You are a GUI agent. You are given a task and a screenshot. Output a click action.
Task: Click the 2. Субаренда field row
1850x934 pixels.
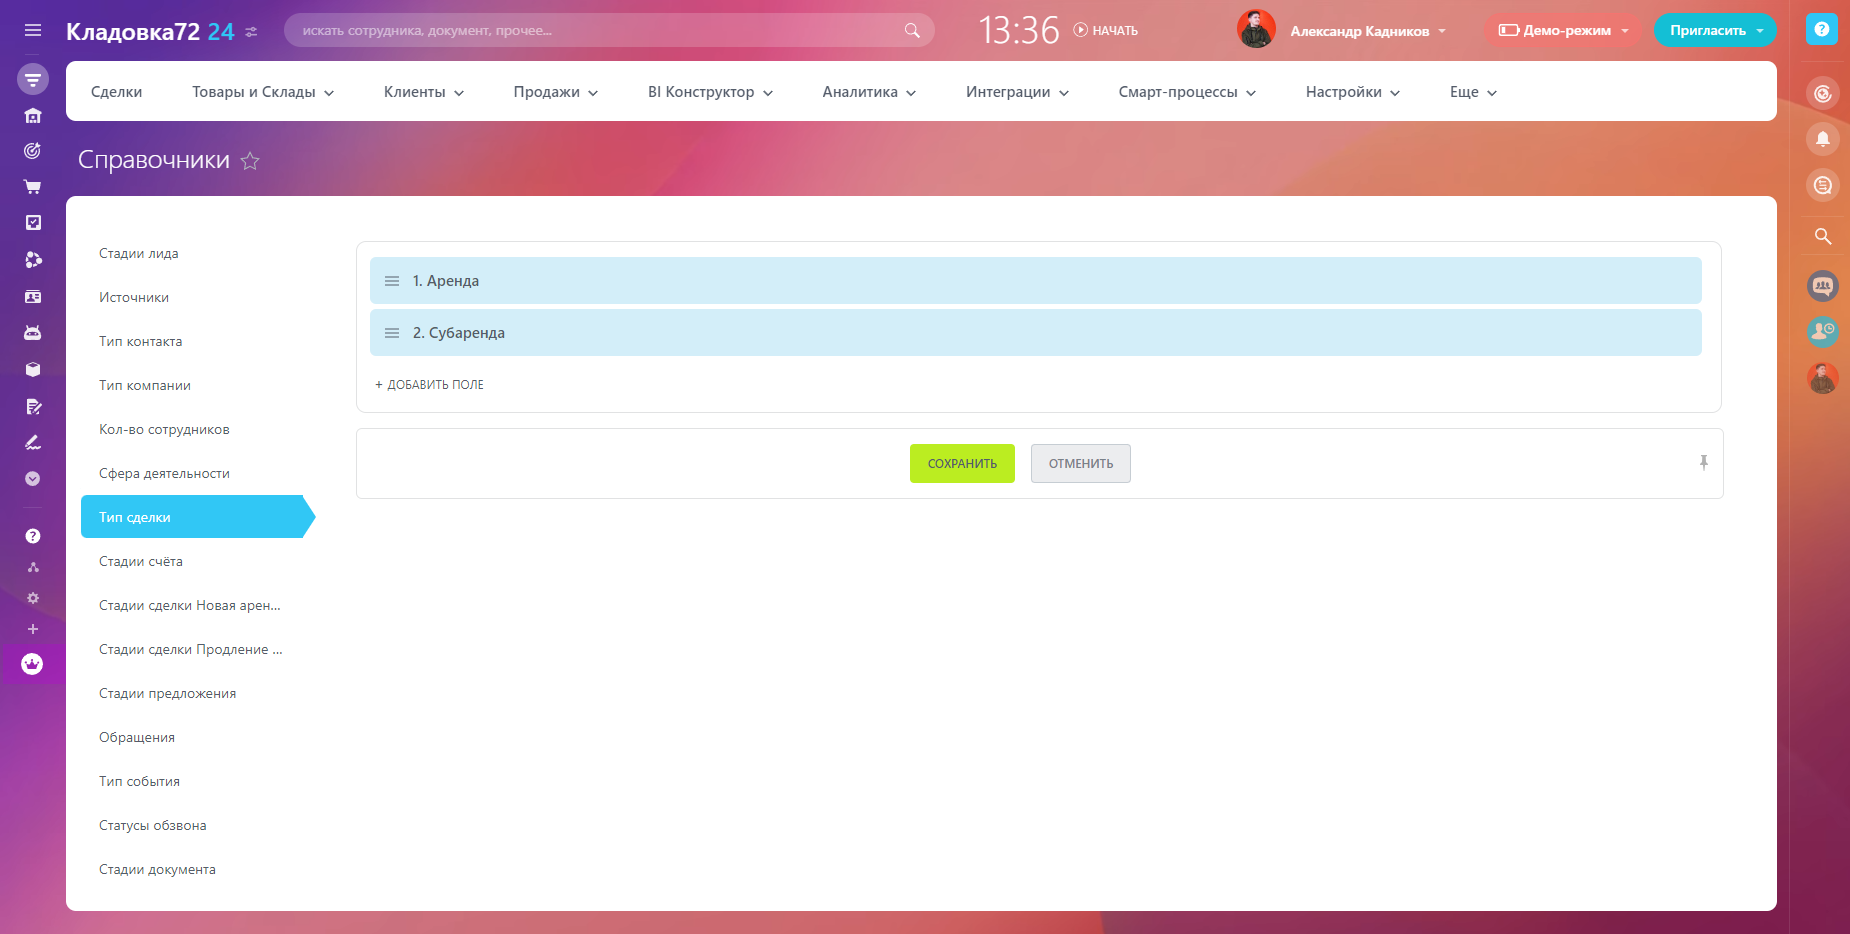(x=1036, y=332)
